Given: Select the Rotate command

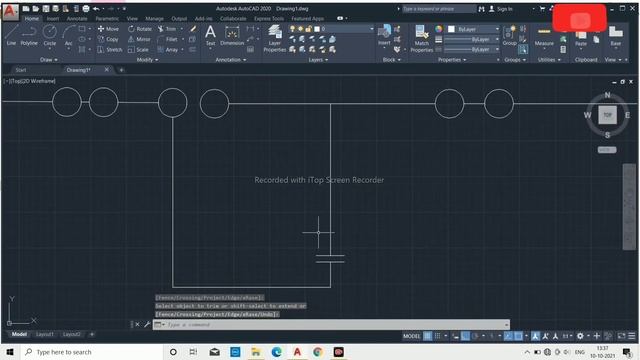Looking at the screenshot, I should point(140,29).
